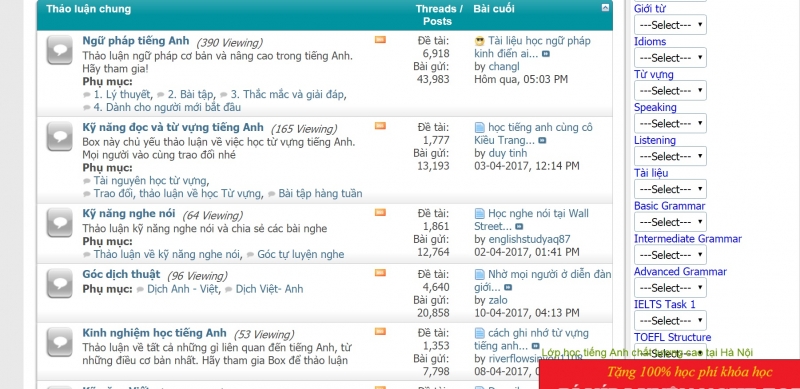Open subforum Dịch Anh - Việt

[x=183, y=289]
